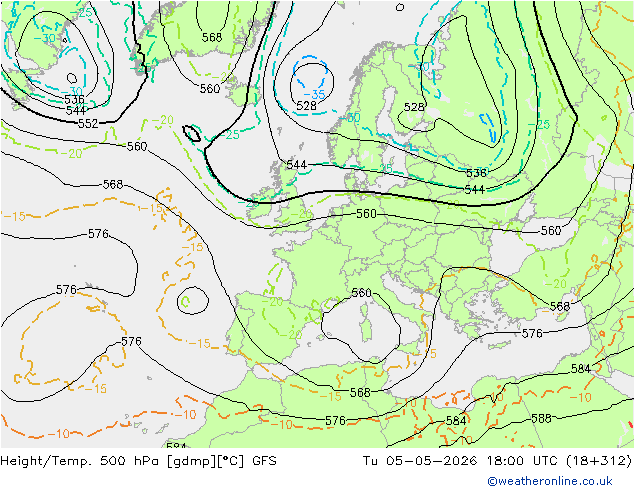Select the 528 label beneath the -35 label
The height and width of the screenshot is (490, 634).
coord(306,106)
